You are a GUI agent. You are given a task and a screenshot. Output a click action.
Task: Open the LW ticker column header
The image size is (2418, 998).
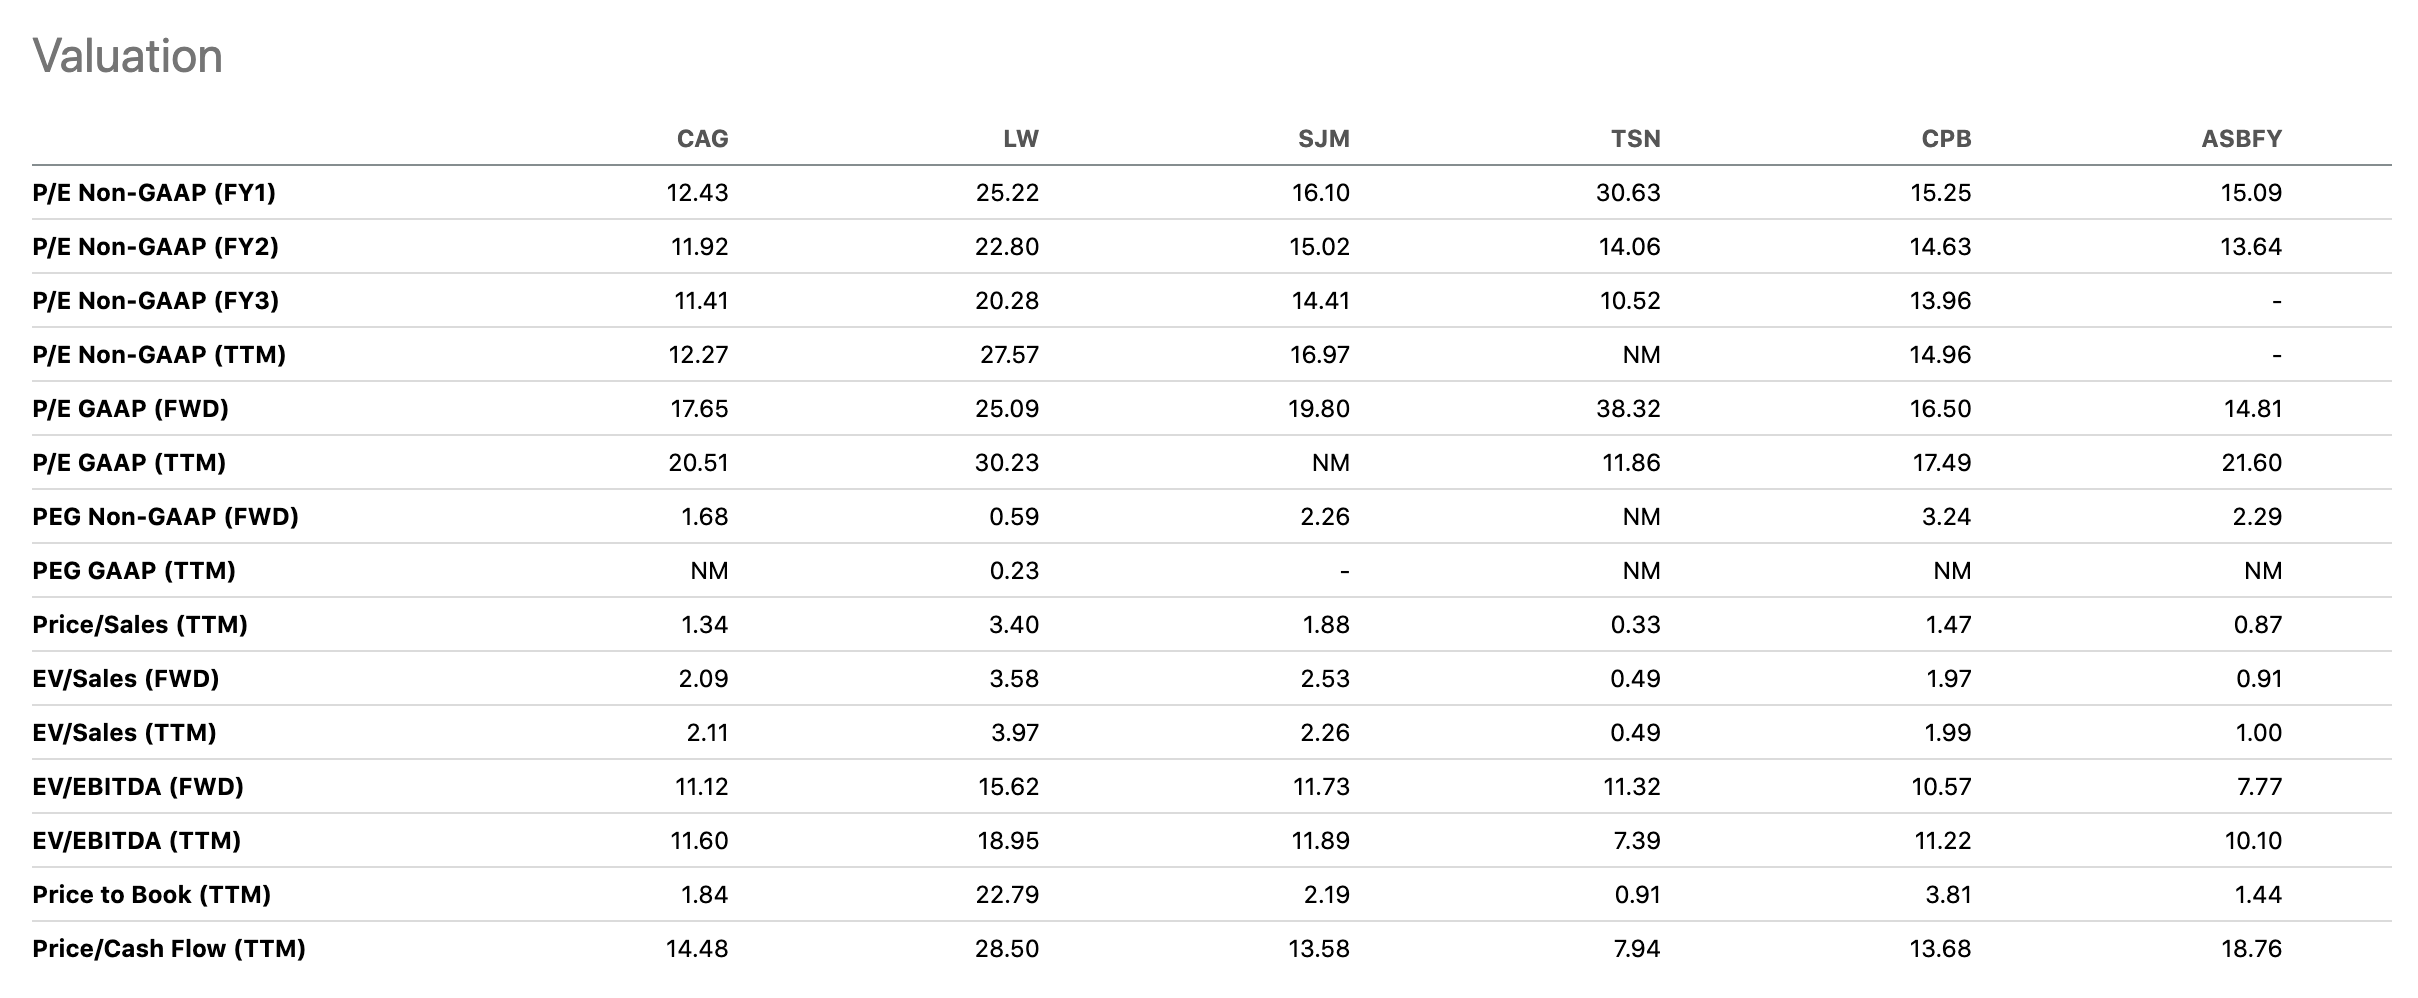(x=1021, y=139)
